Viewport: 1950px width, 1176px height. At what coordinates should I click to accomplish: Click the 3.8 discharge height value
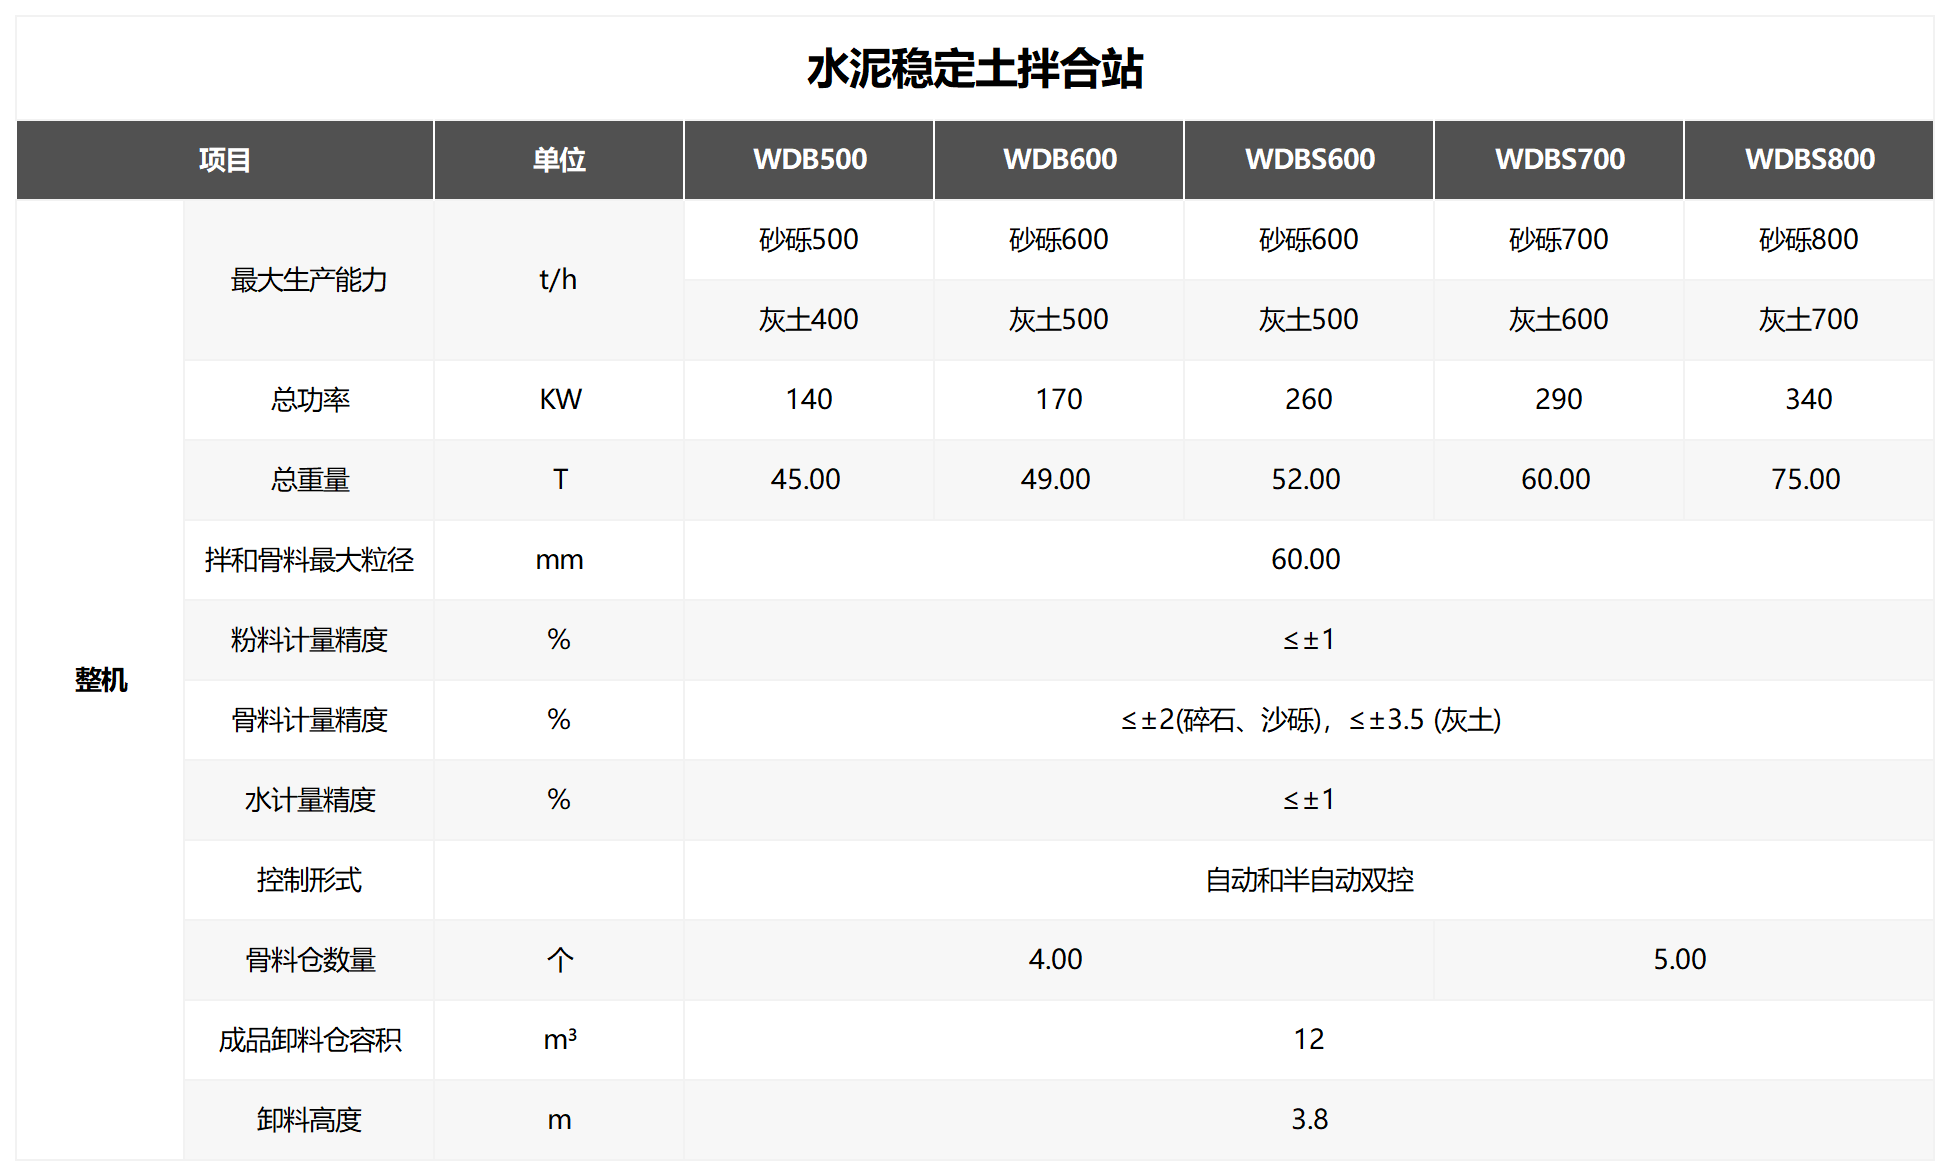1308,1119
